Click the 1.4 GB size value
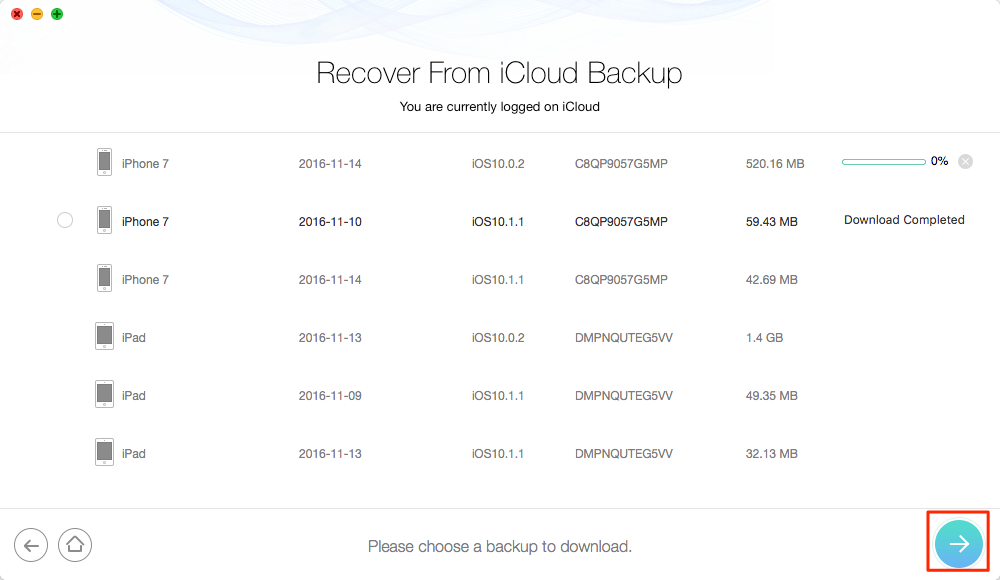This screenshot has width=1000, height=580. tap(764, 338)
